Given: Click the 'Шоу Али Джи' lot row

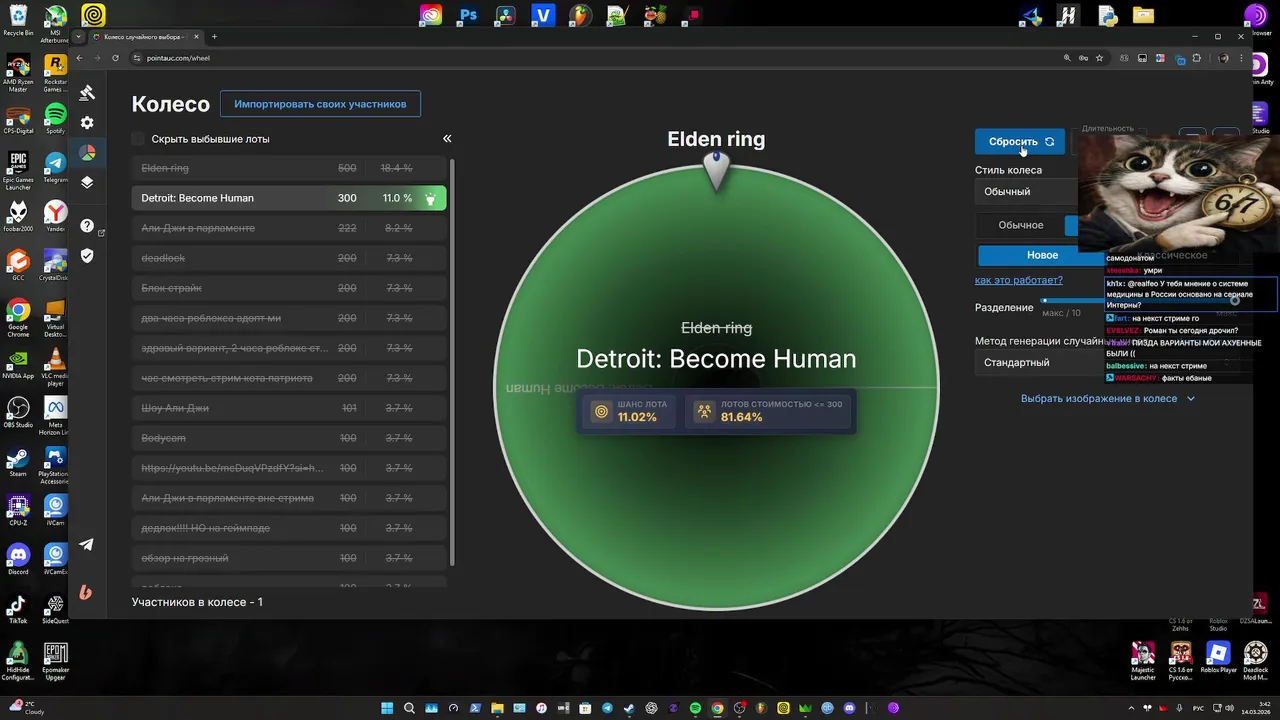Looking at the screenshot, I should click(x=289, y=408).
